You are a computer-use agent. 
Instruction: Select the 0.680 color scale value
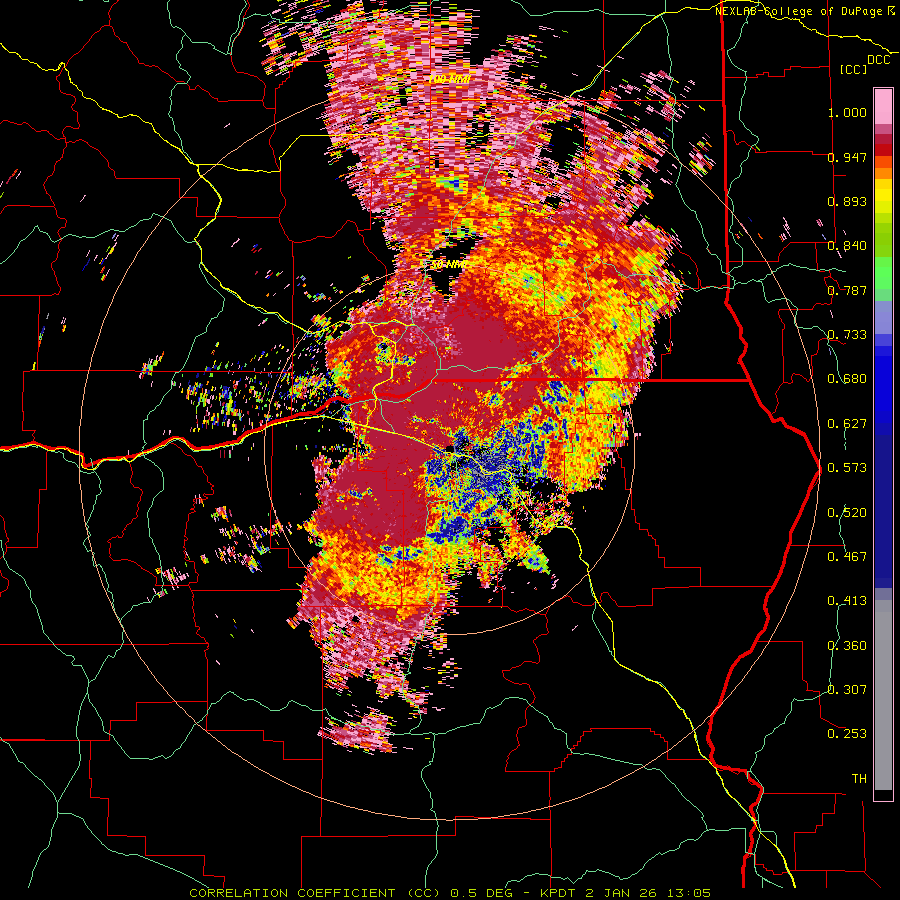pyautogui.click(x=847, y=379)
